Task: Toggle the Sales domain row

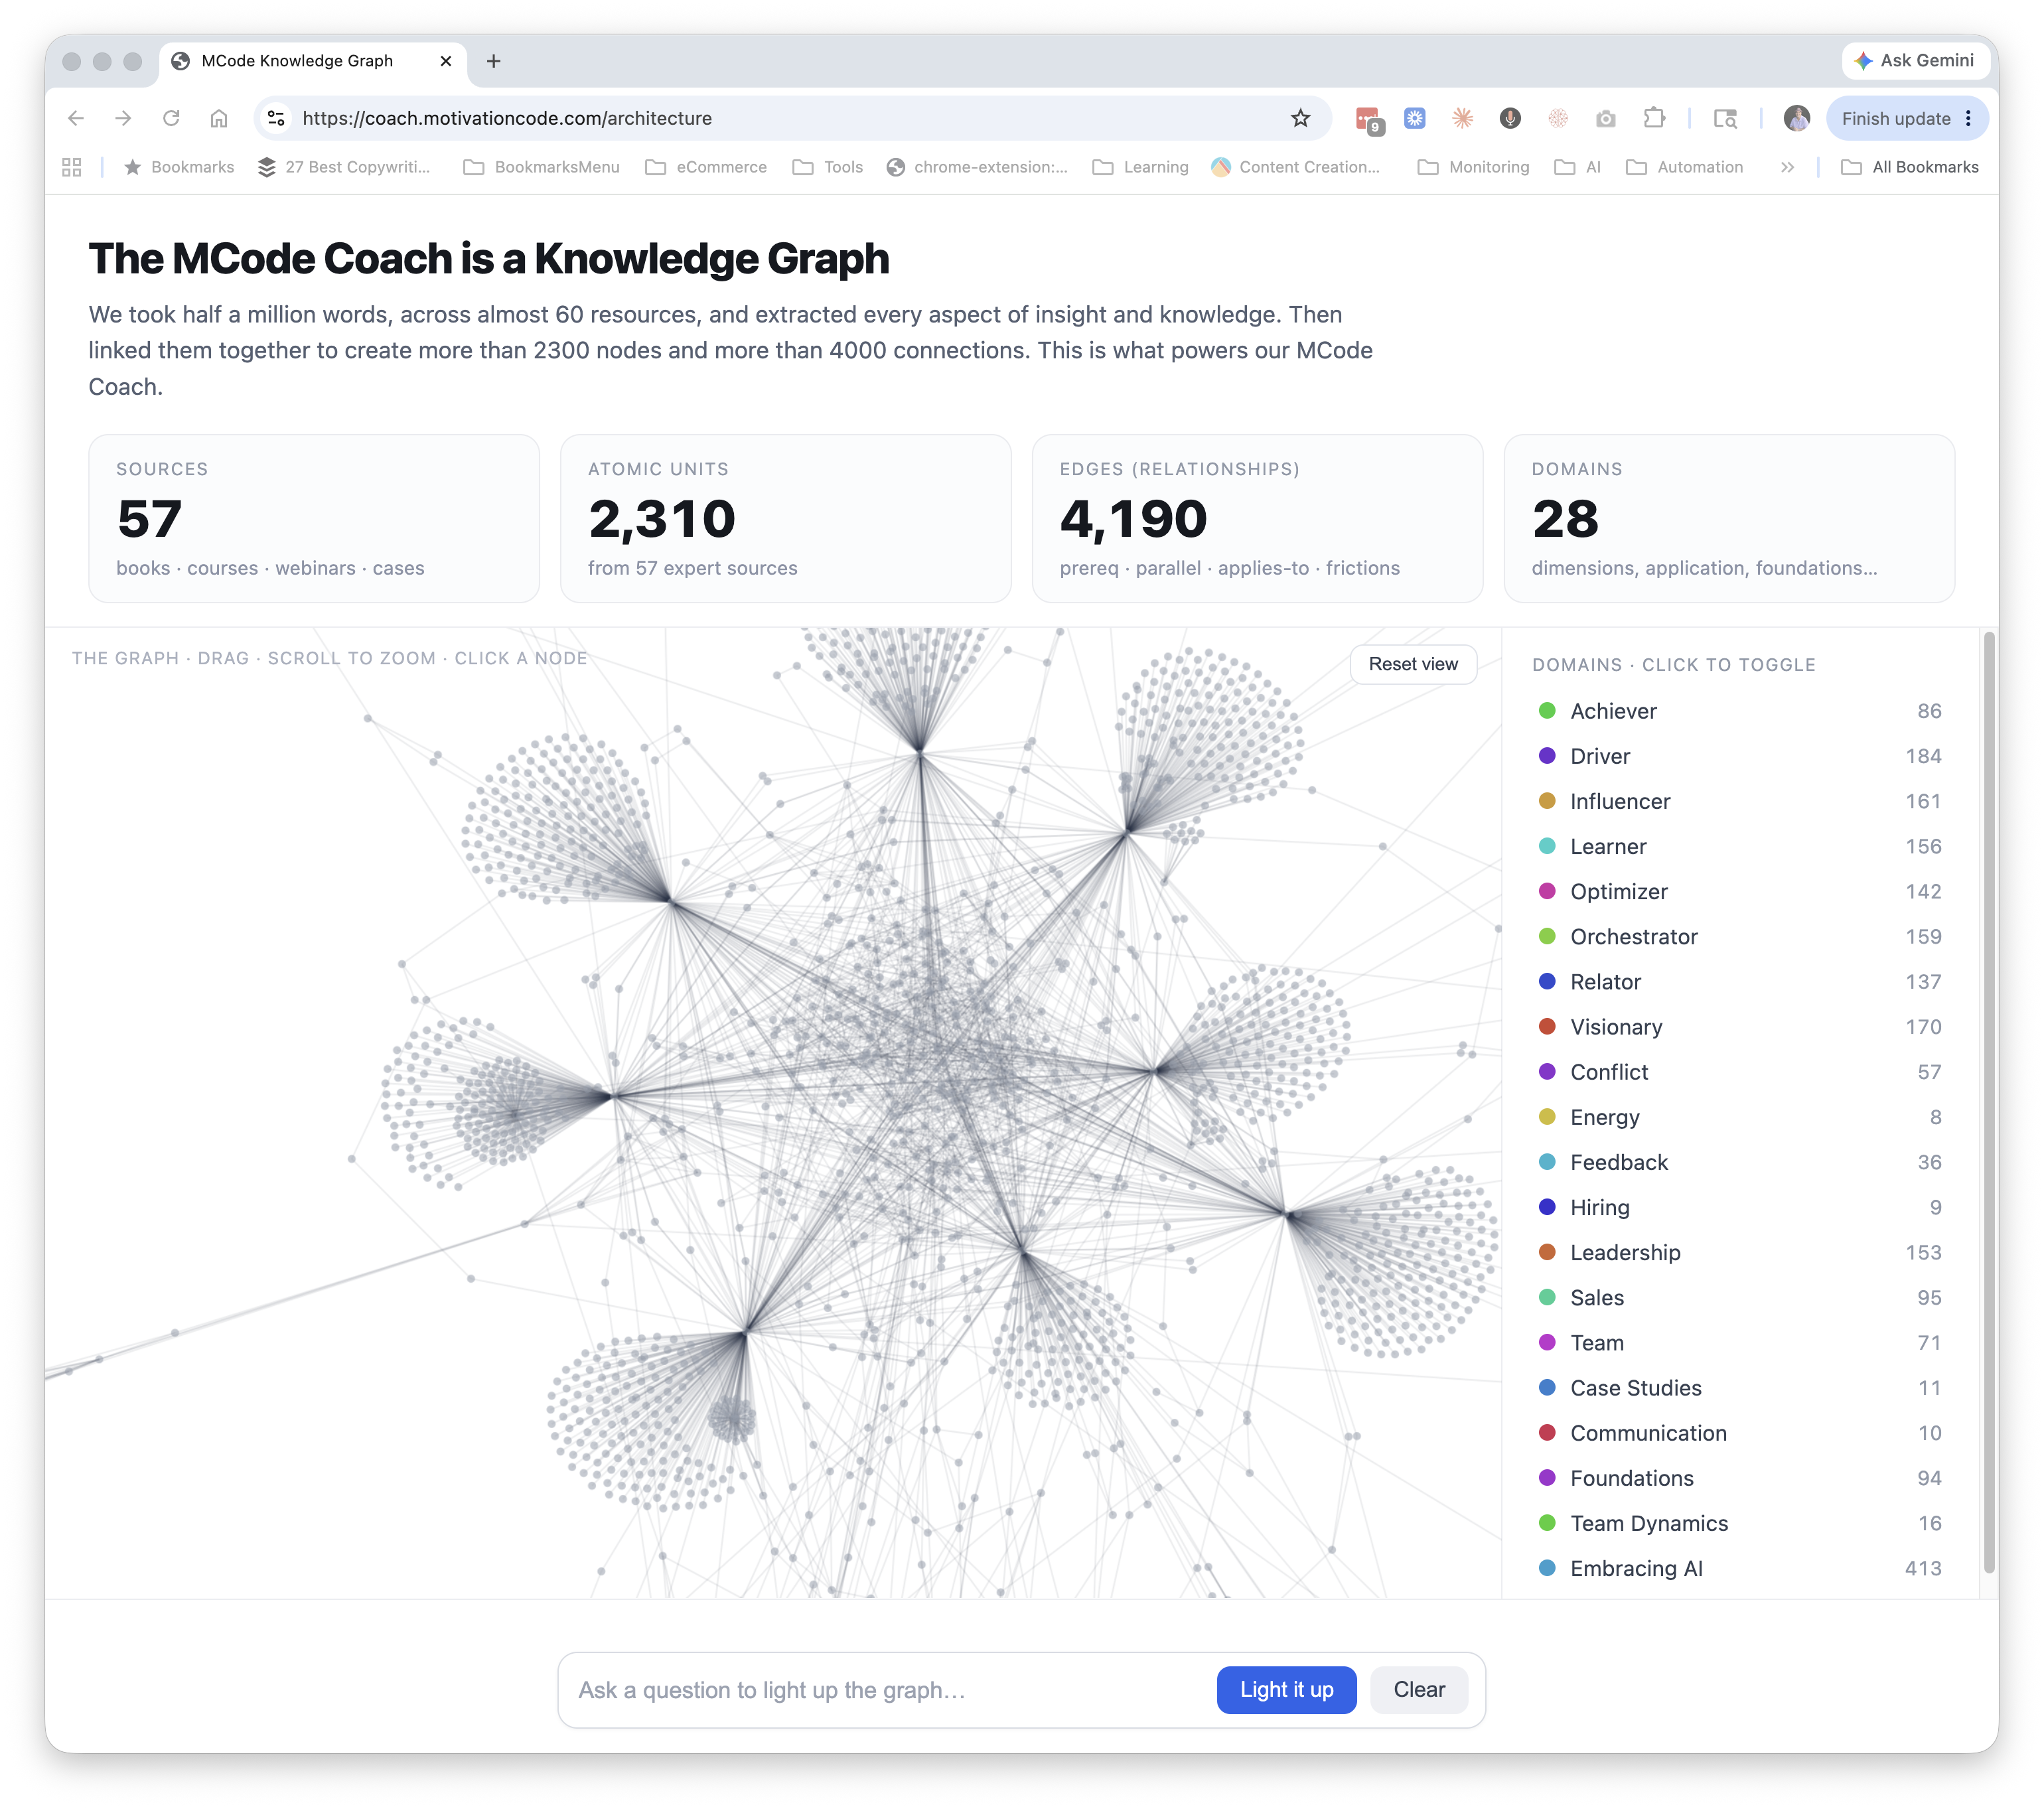Action: point(1739,1297)
